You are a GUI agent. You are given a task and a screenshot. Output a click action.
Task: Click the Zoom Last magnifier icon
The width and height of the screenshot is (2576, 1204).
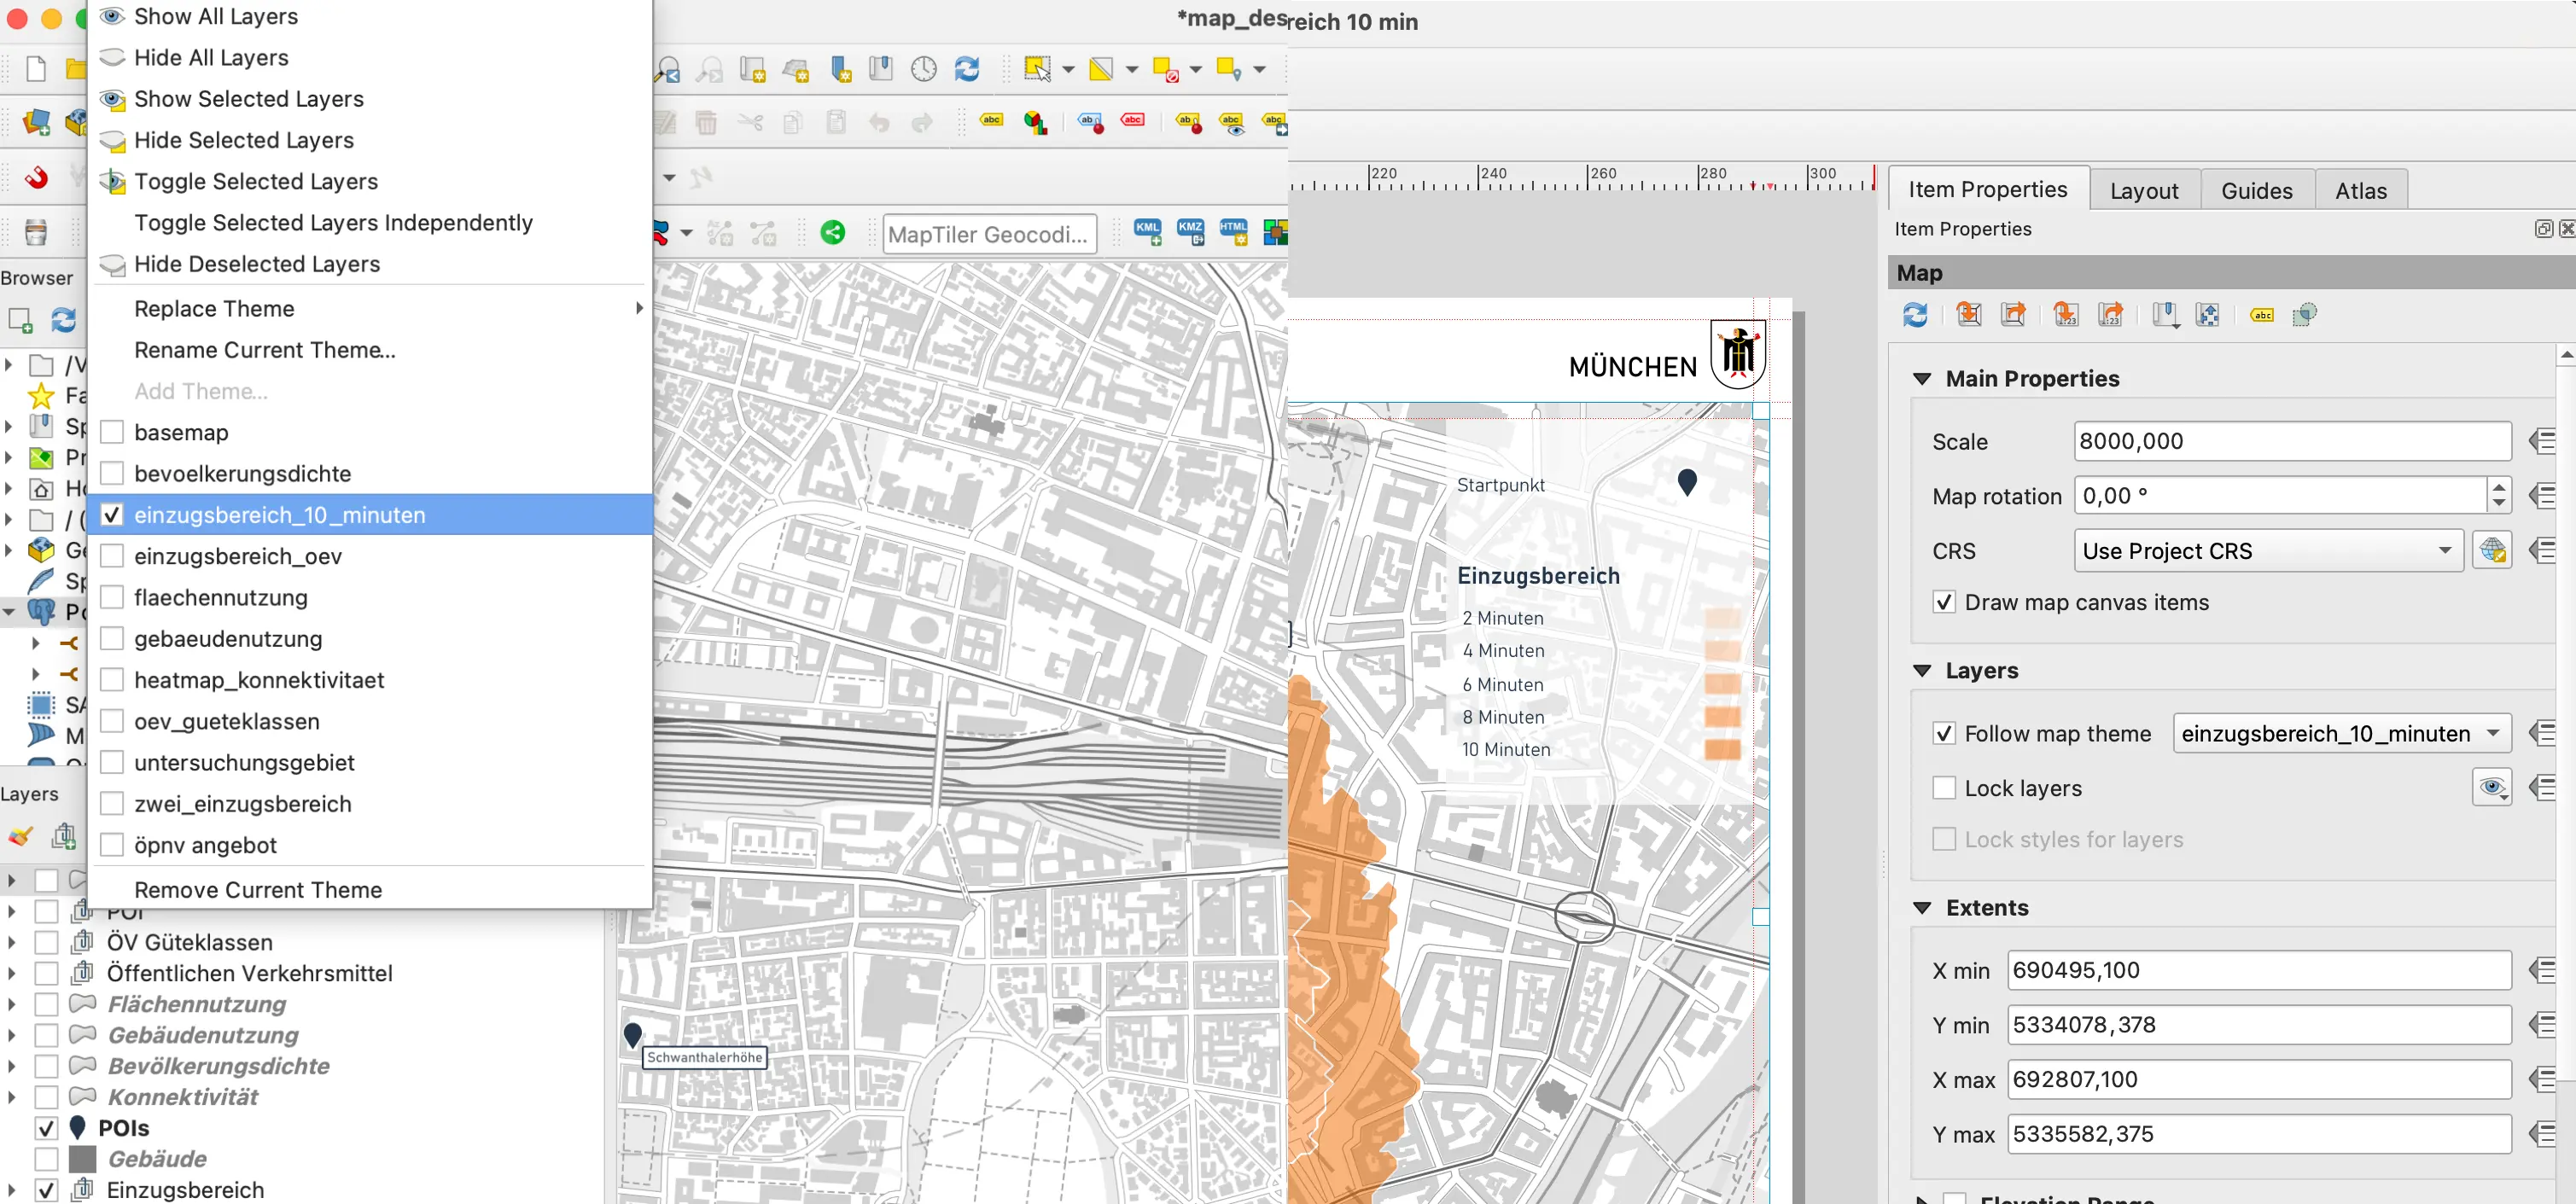coord(667,69)
